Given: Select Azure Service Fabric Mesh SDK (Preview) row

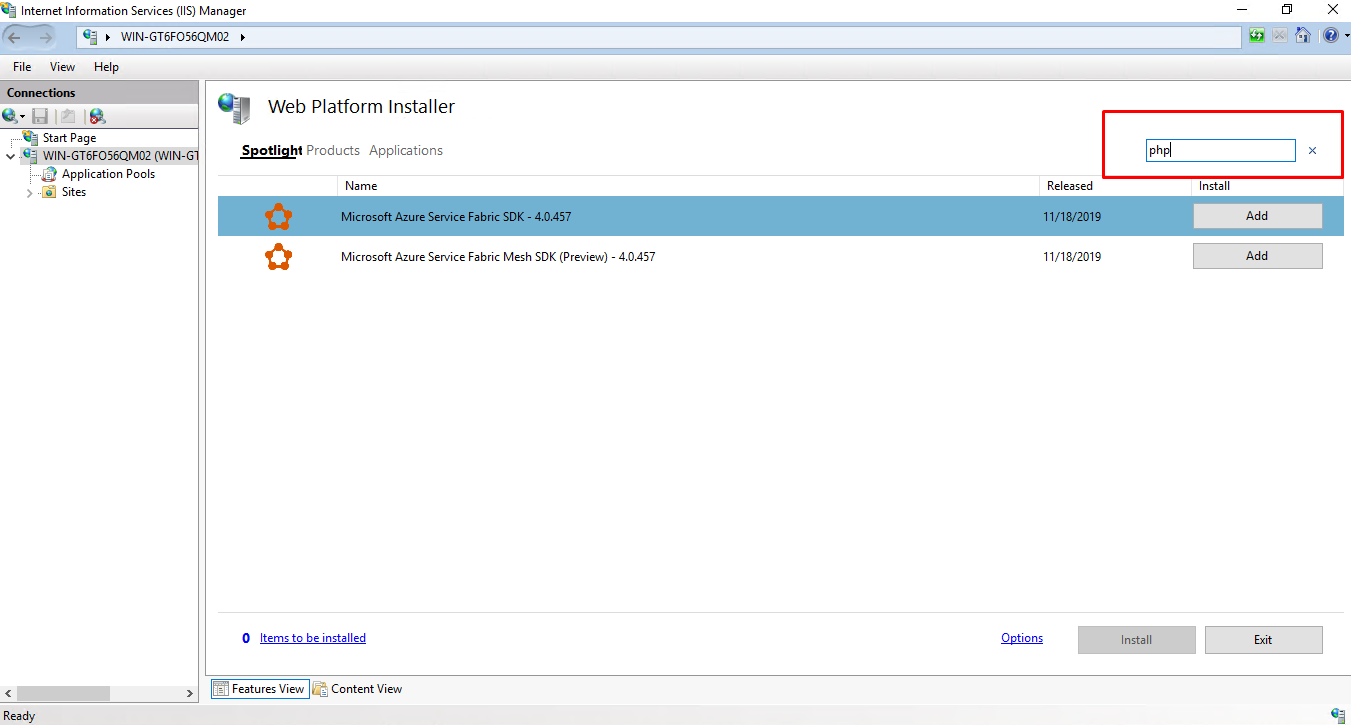Looking at the screenshot, I should (x=780, y=257).
